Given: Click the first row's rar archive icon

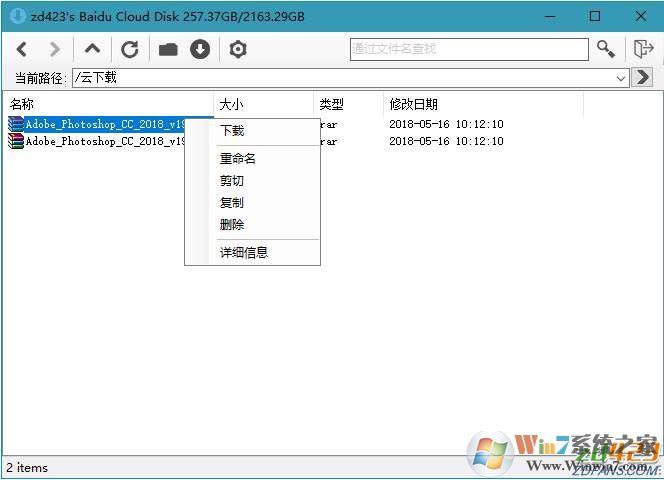Looking at the screenshot, I should pos(16,124).
